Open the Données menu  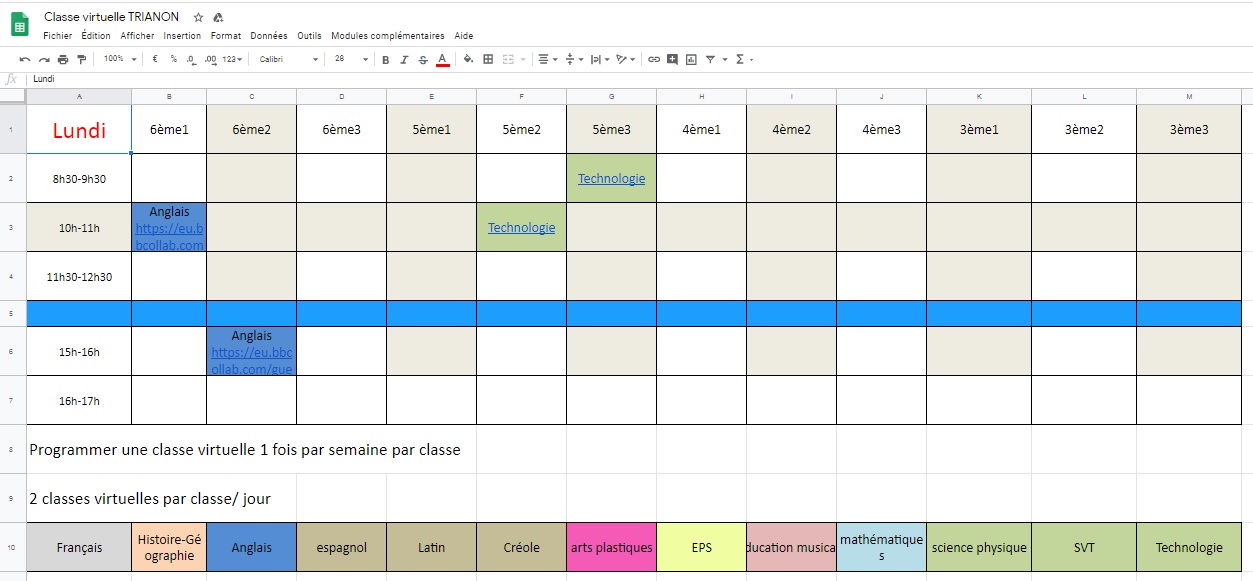pos(268,36)
